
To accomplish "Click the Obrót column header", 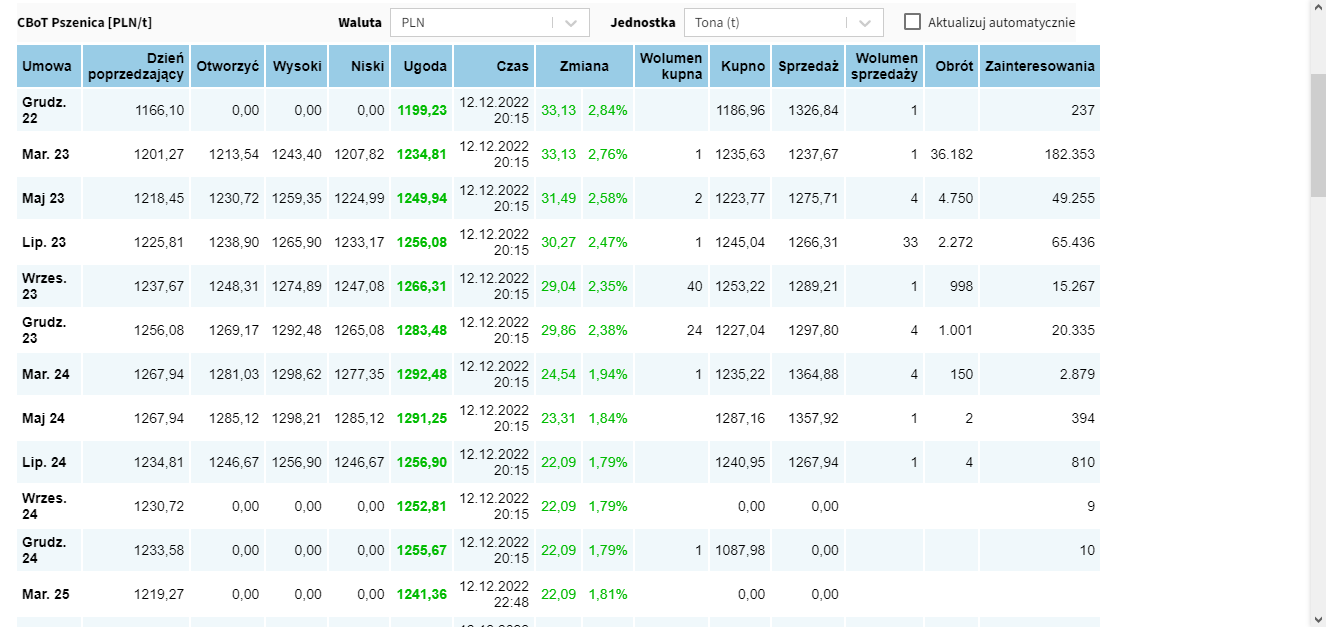I will (x=950, y=67).
